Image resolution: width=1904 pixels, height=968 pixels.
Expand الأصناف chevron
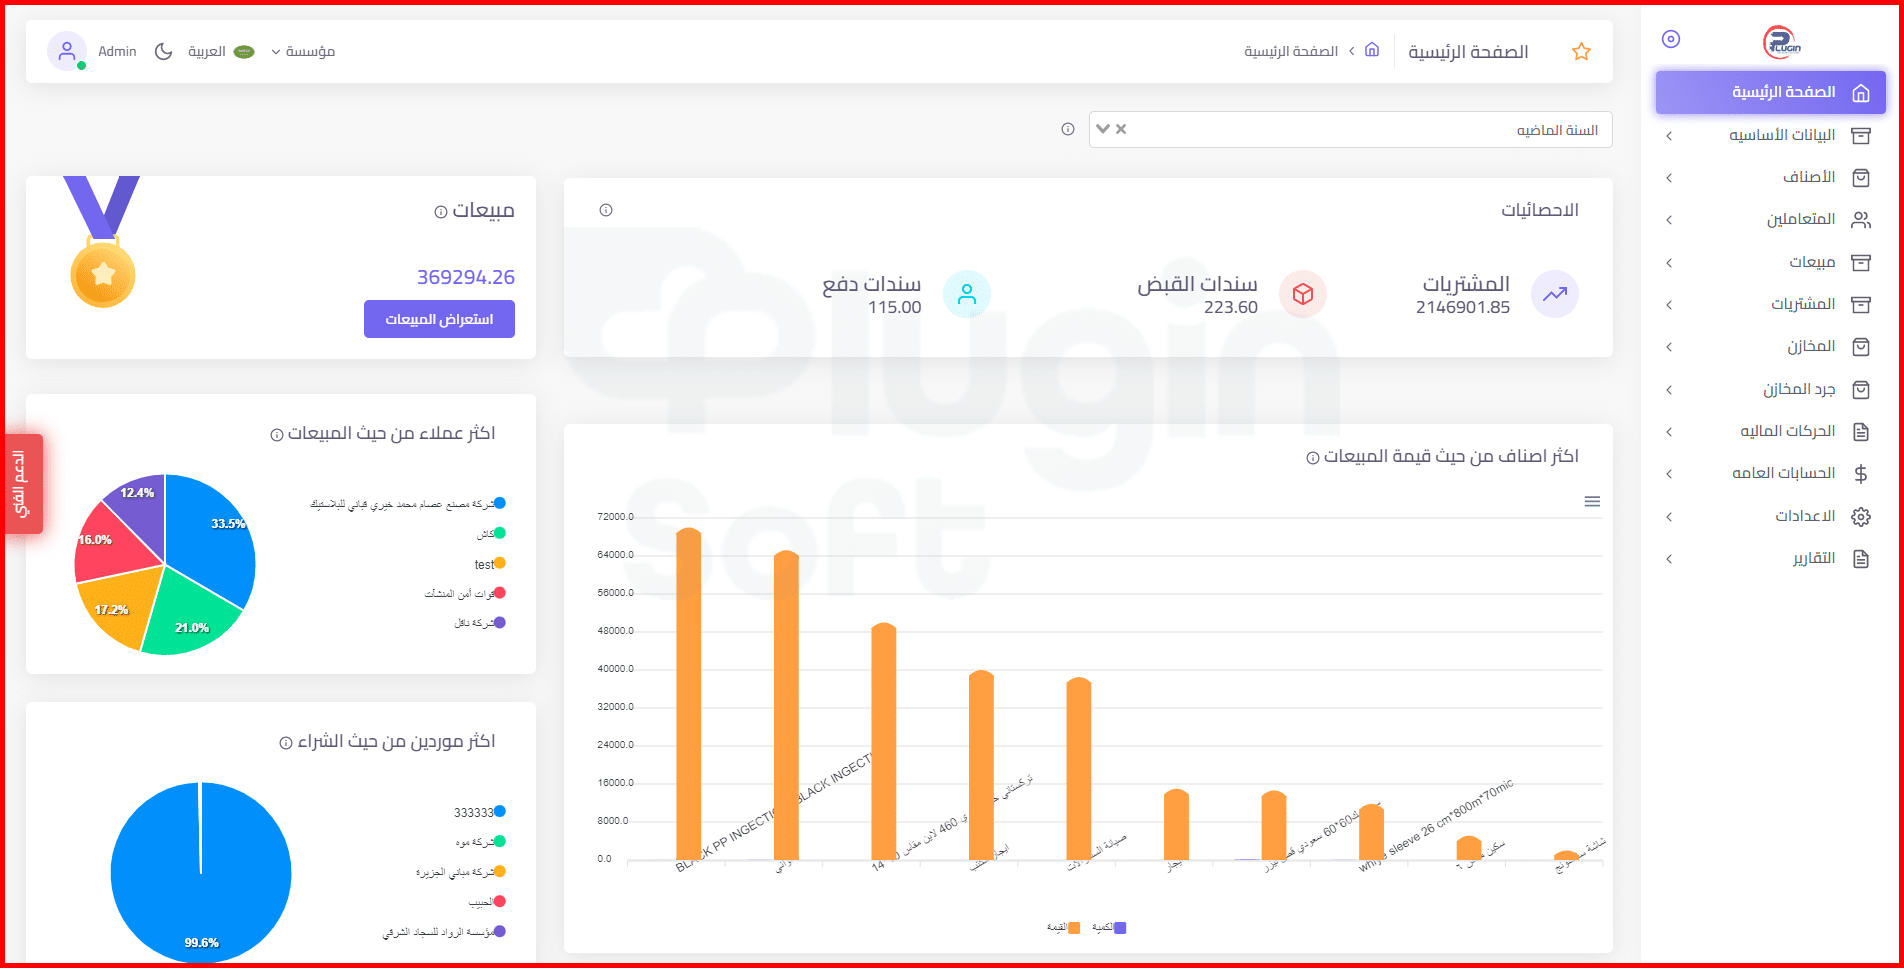(x=1669, y=178)
